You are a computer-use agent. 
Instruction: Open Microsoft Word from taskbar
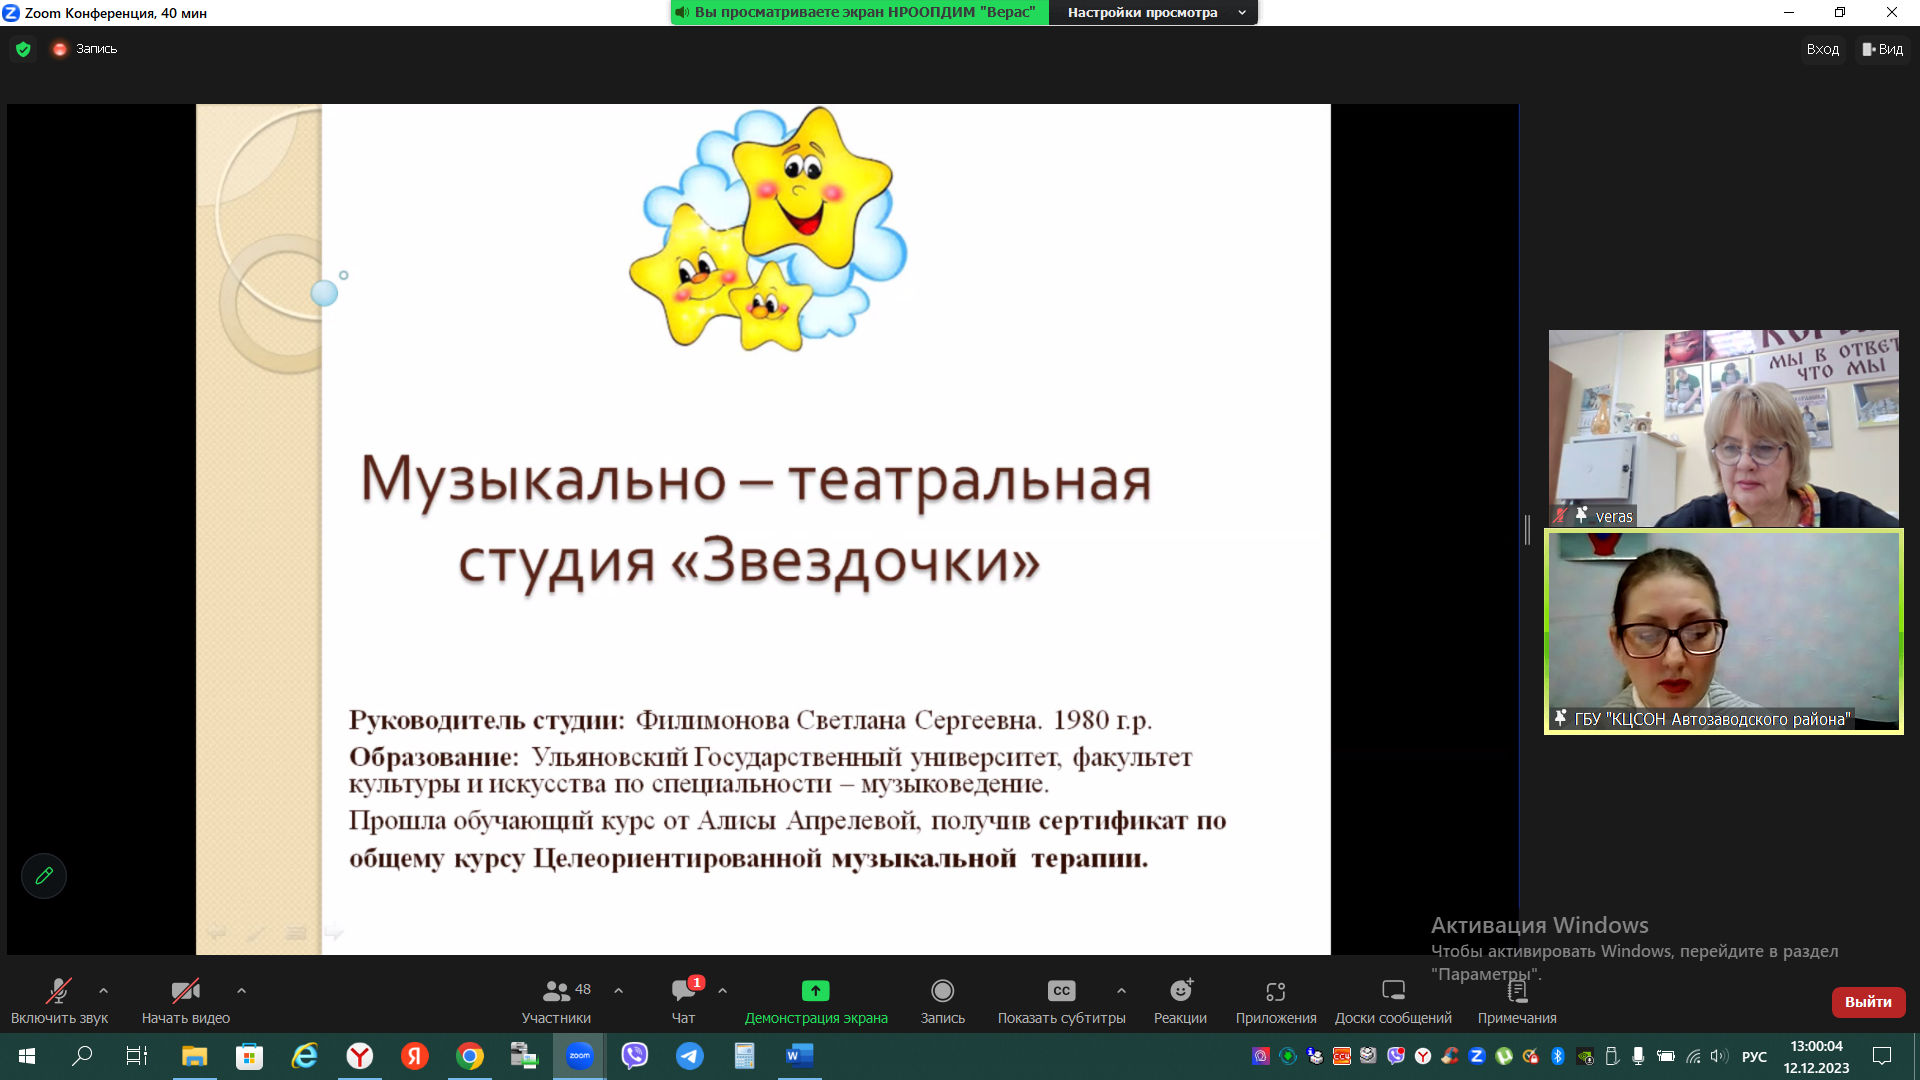pos(800,1056)
